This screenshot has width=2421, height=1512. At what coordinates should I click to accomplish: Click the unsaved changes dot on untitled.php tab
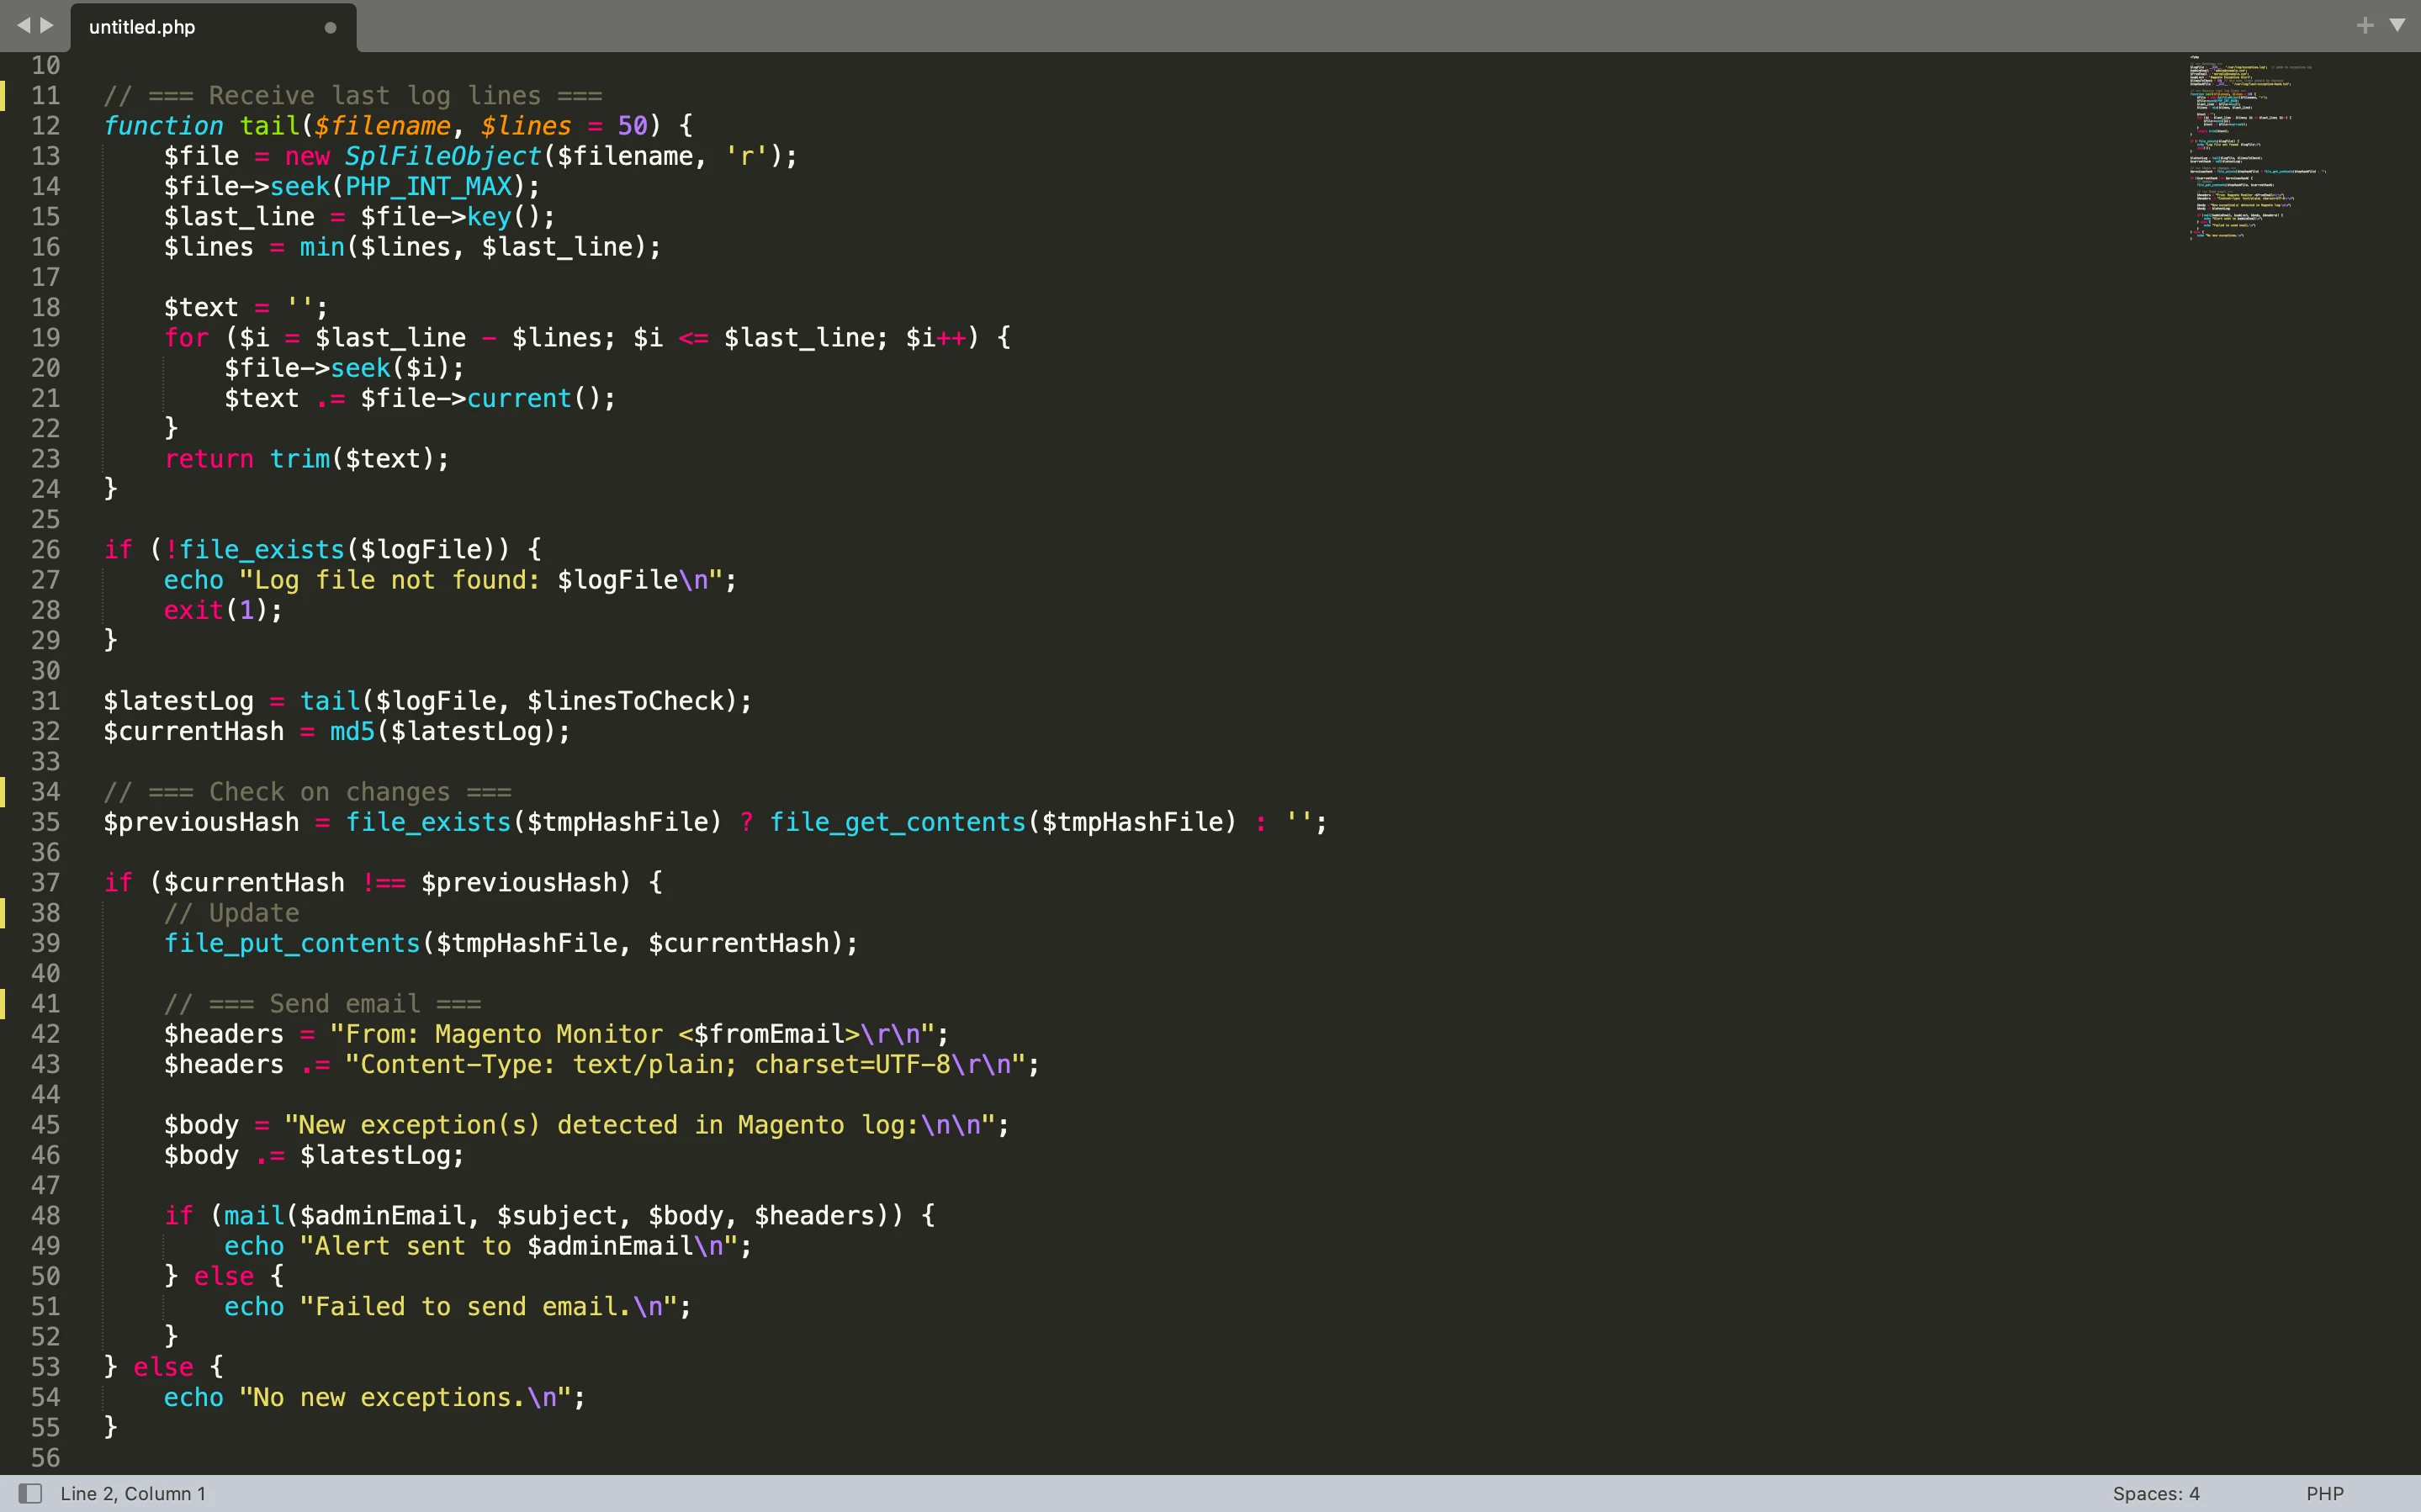click(330, 28)
